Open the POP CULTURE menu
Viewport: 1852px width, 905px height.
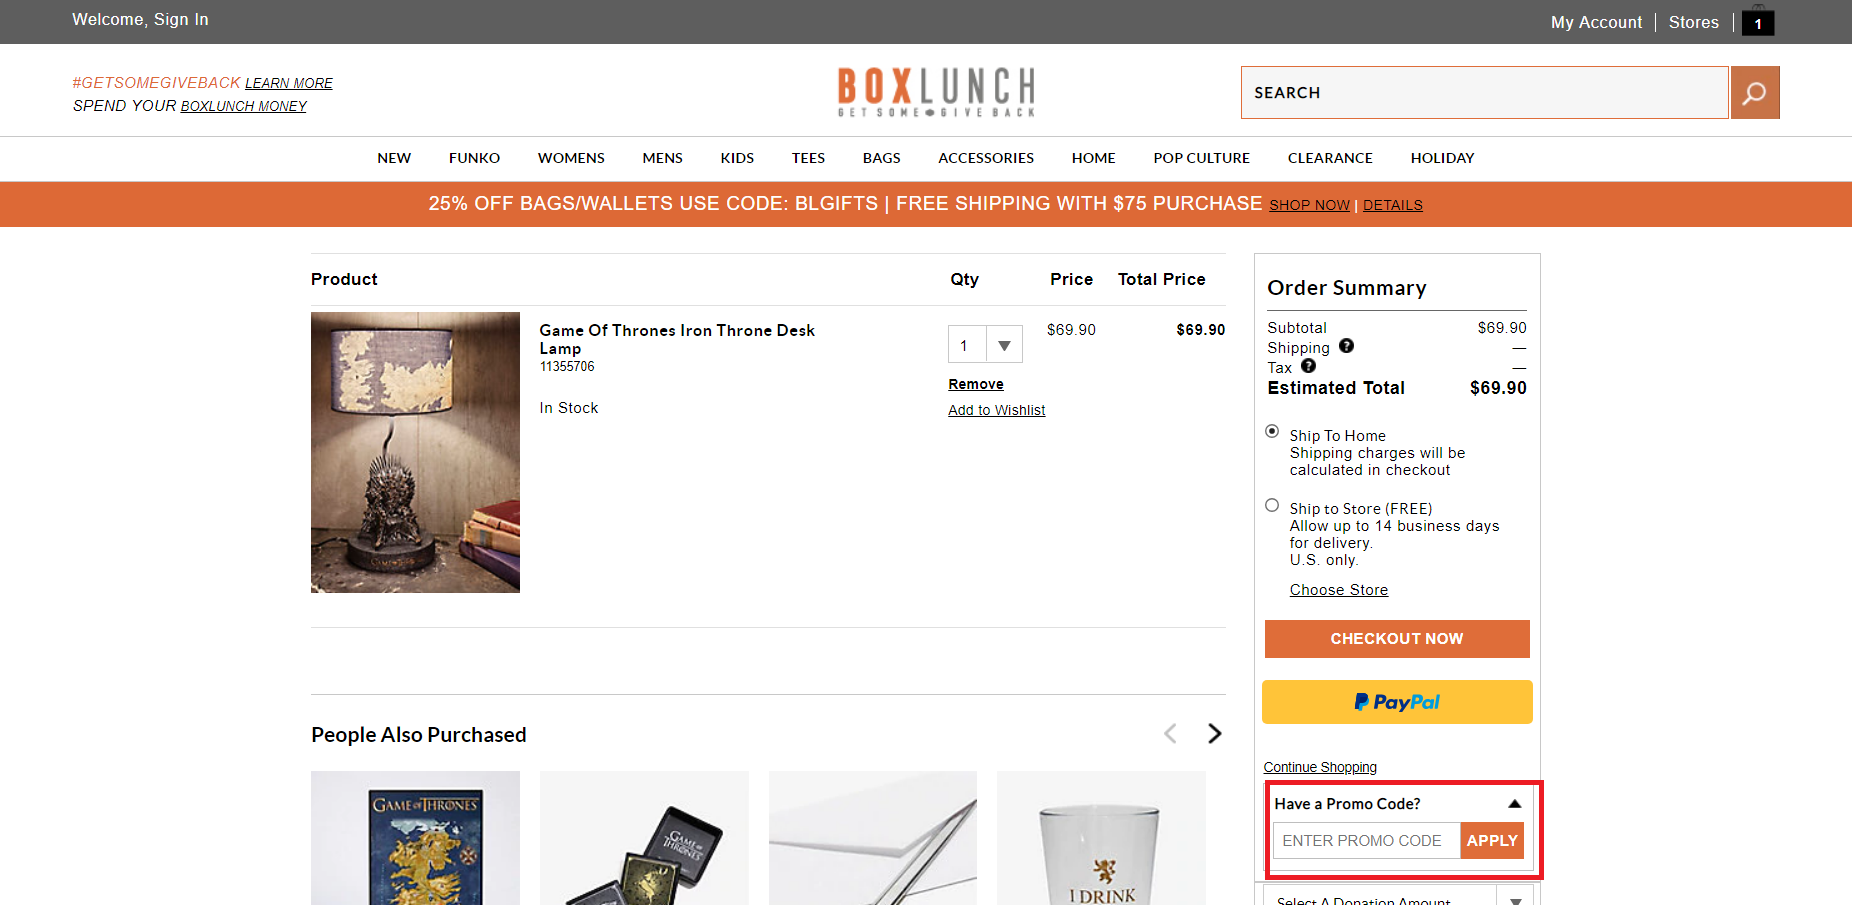(x=1201, y=158)
